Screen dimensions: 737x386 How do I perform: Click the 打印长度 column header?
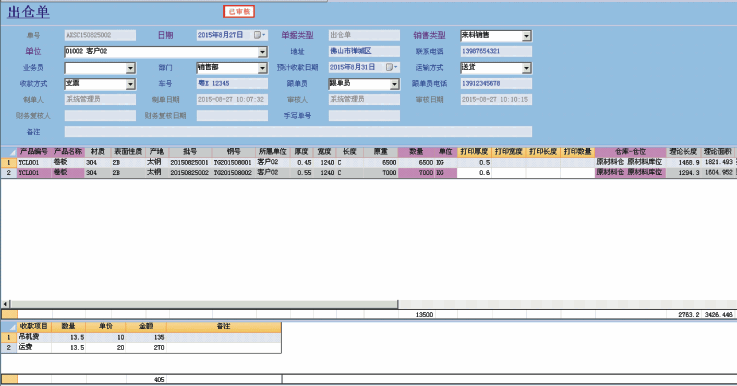click(543, 152)
